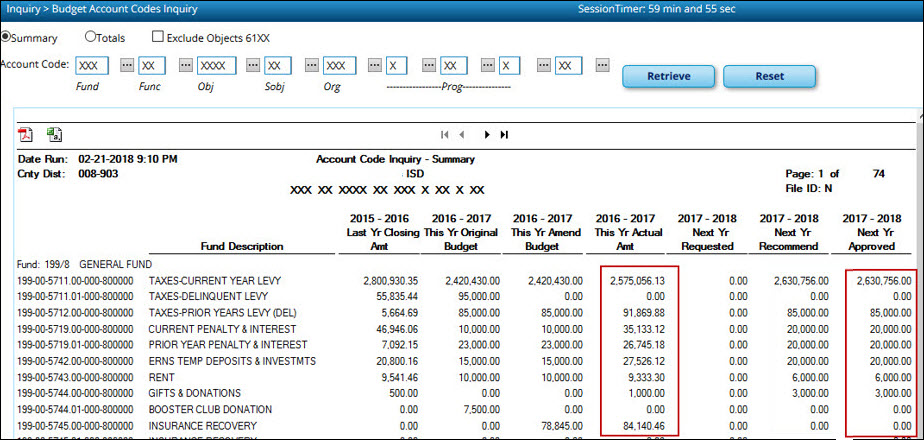The height and width of the screenshot is (440, 924).
Task: Click the Inquiry breadcrumb in the header
Action: click(22, 9)
